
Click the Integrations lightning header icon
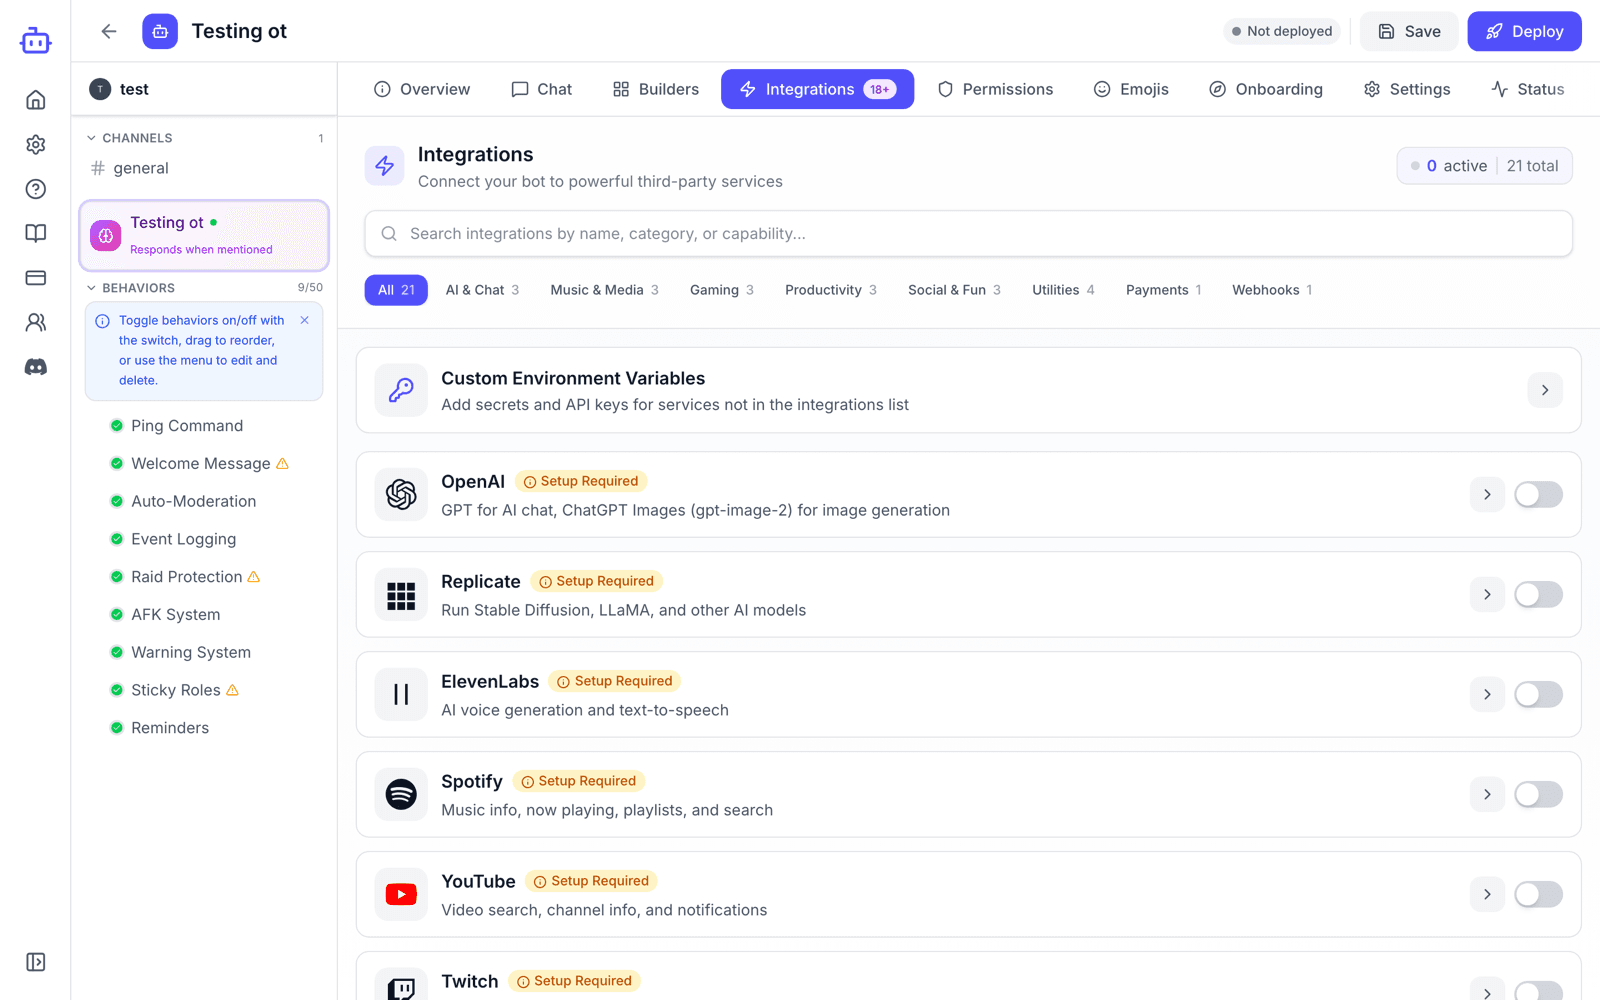point(385,166)
